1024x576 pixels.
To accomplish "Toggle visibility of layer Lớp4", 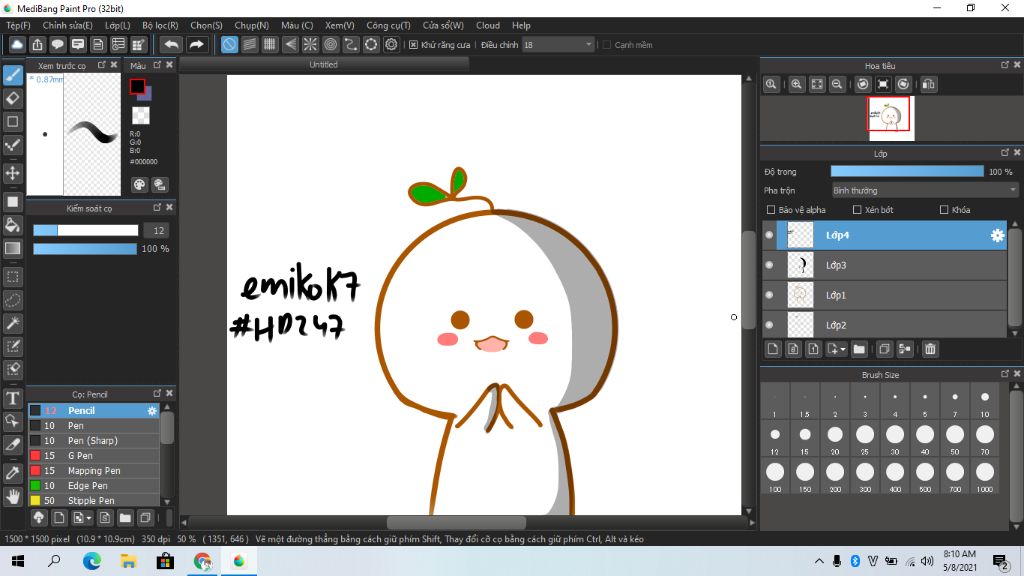I will pos(769,235).
